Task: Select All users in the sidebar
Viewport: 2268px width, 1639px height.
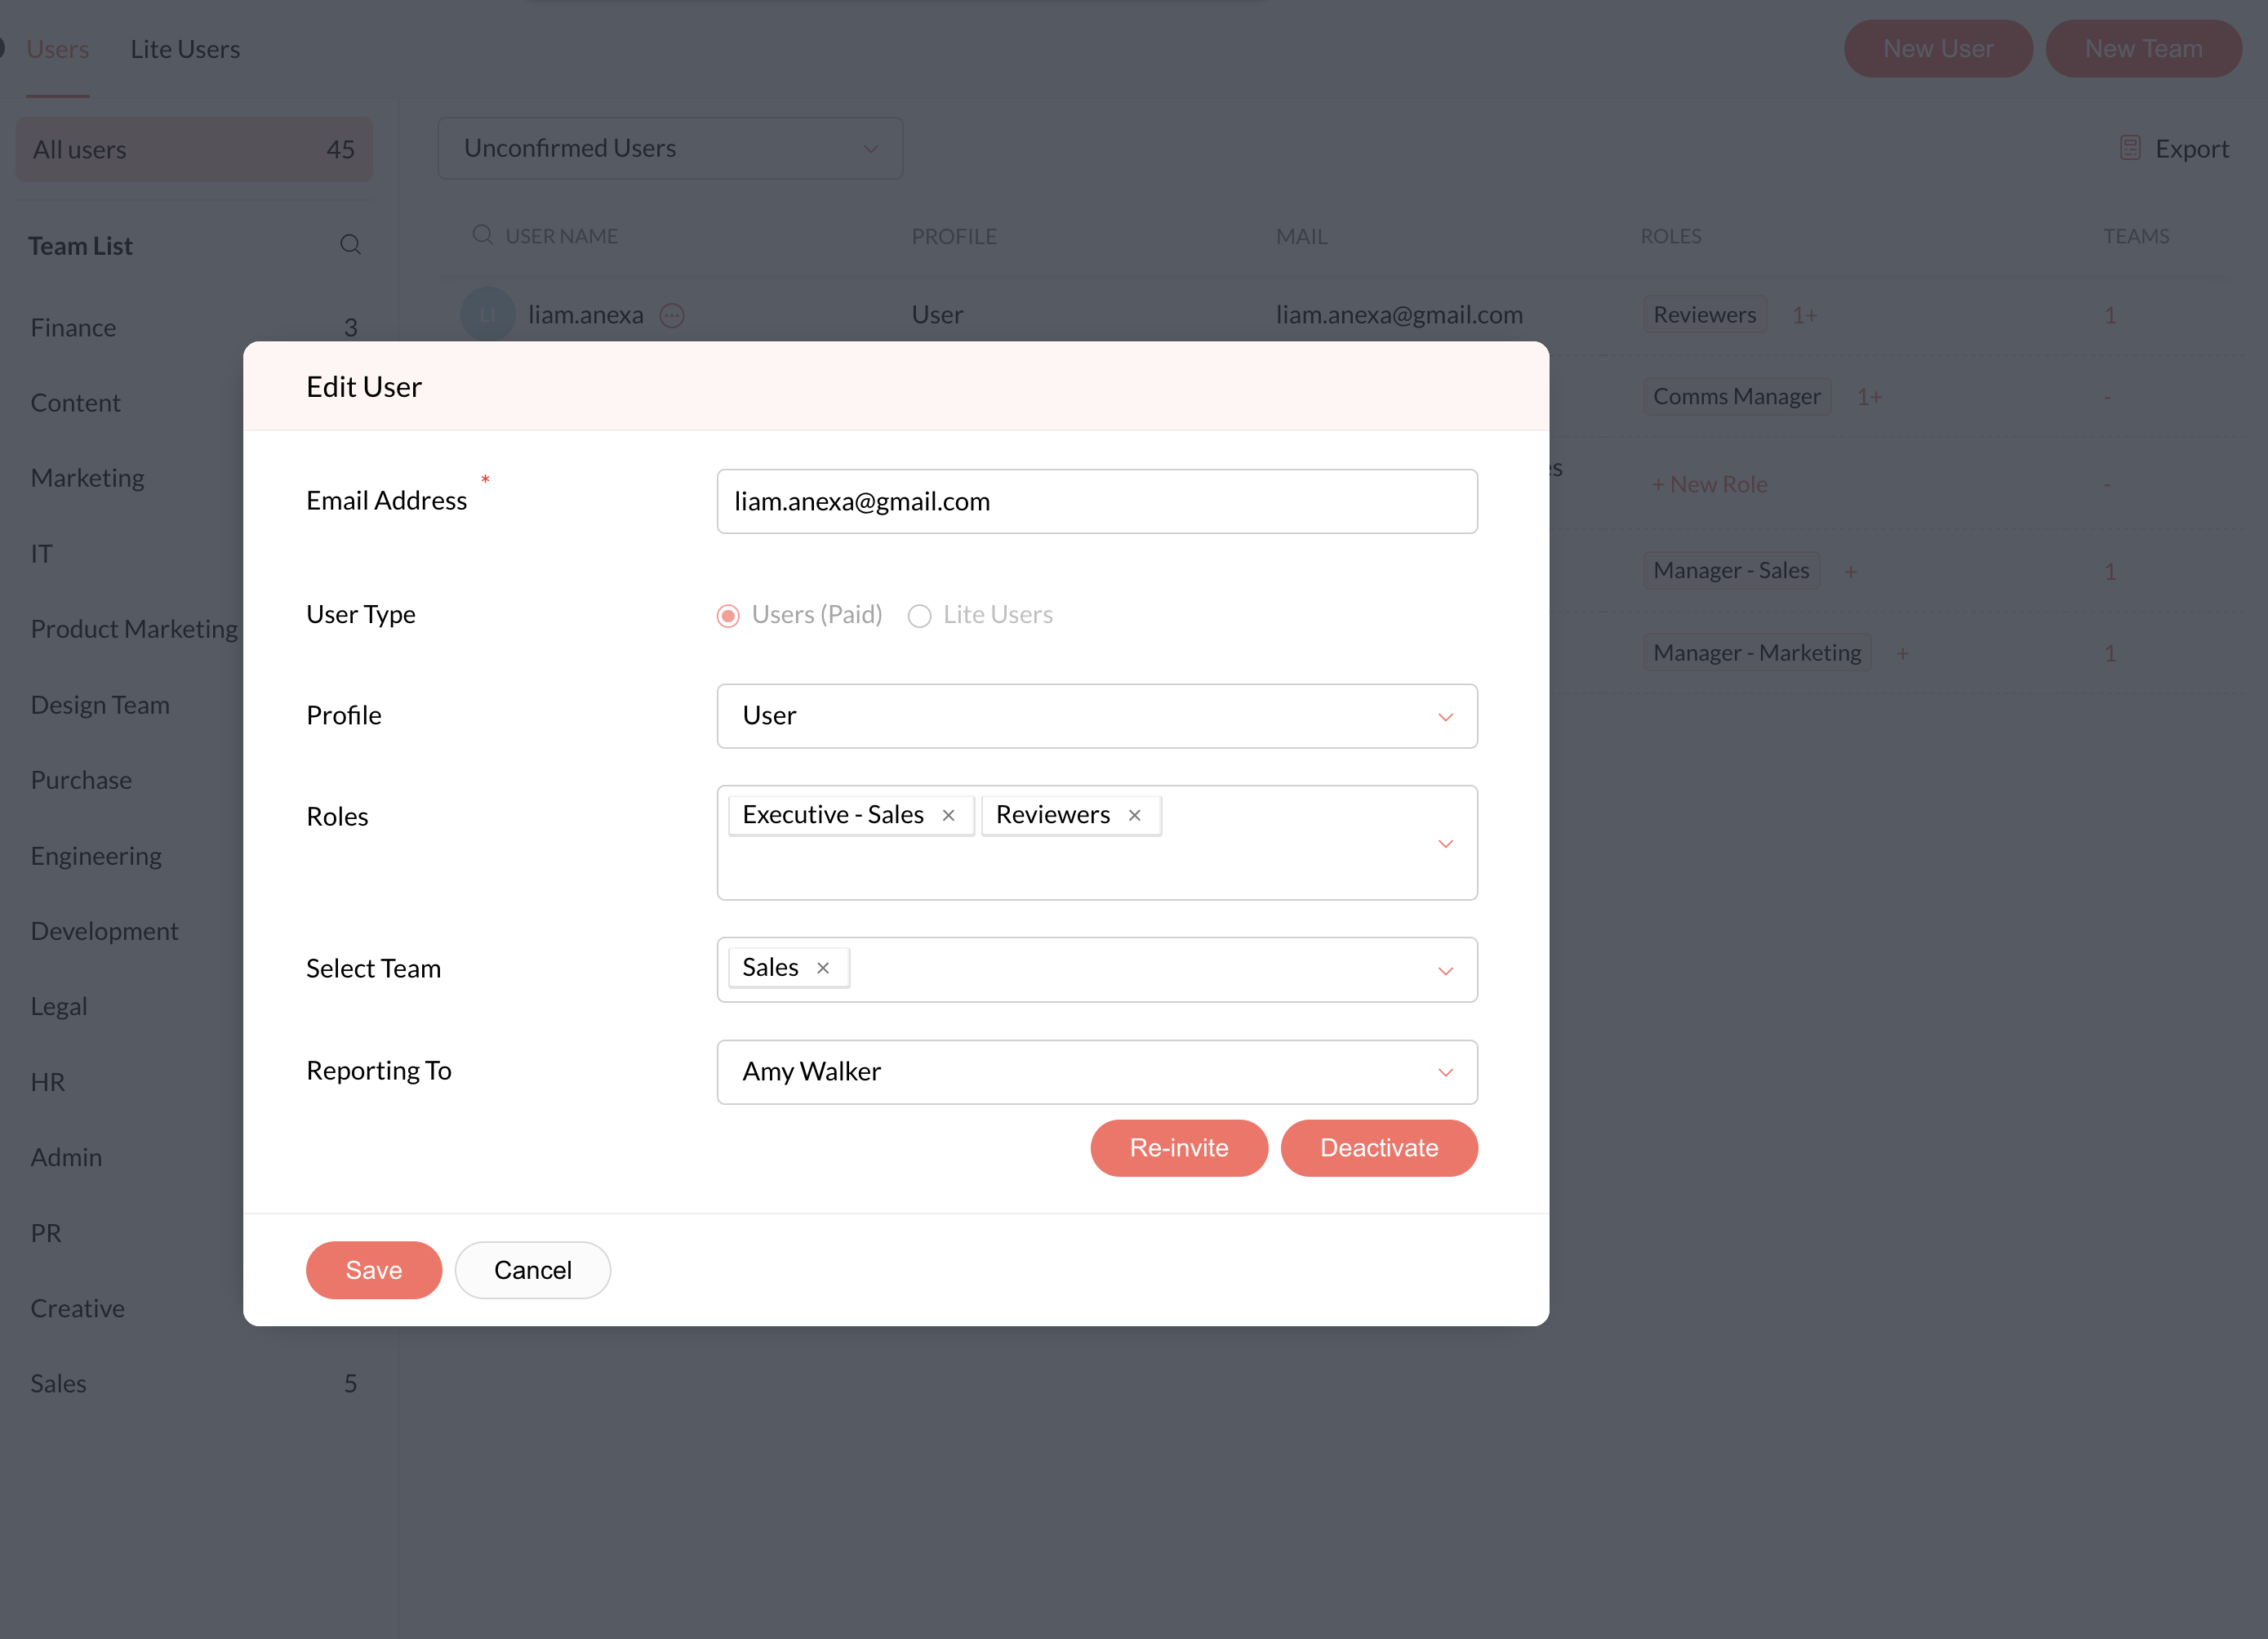Action: pyautogui.click(x=194, y=149)
